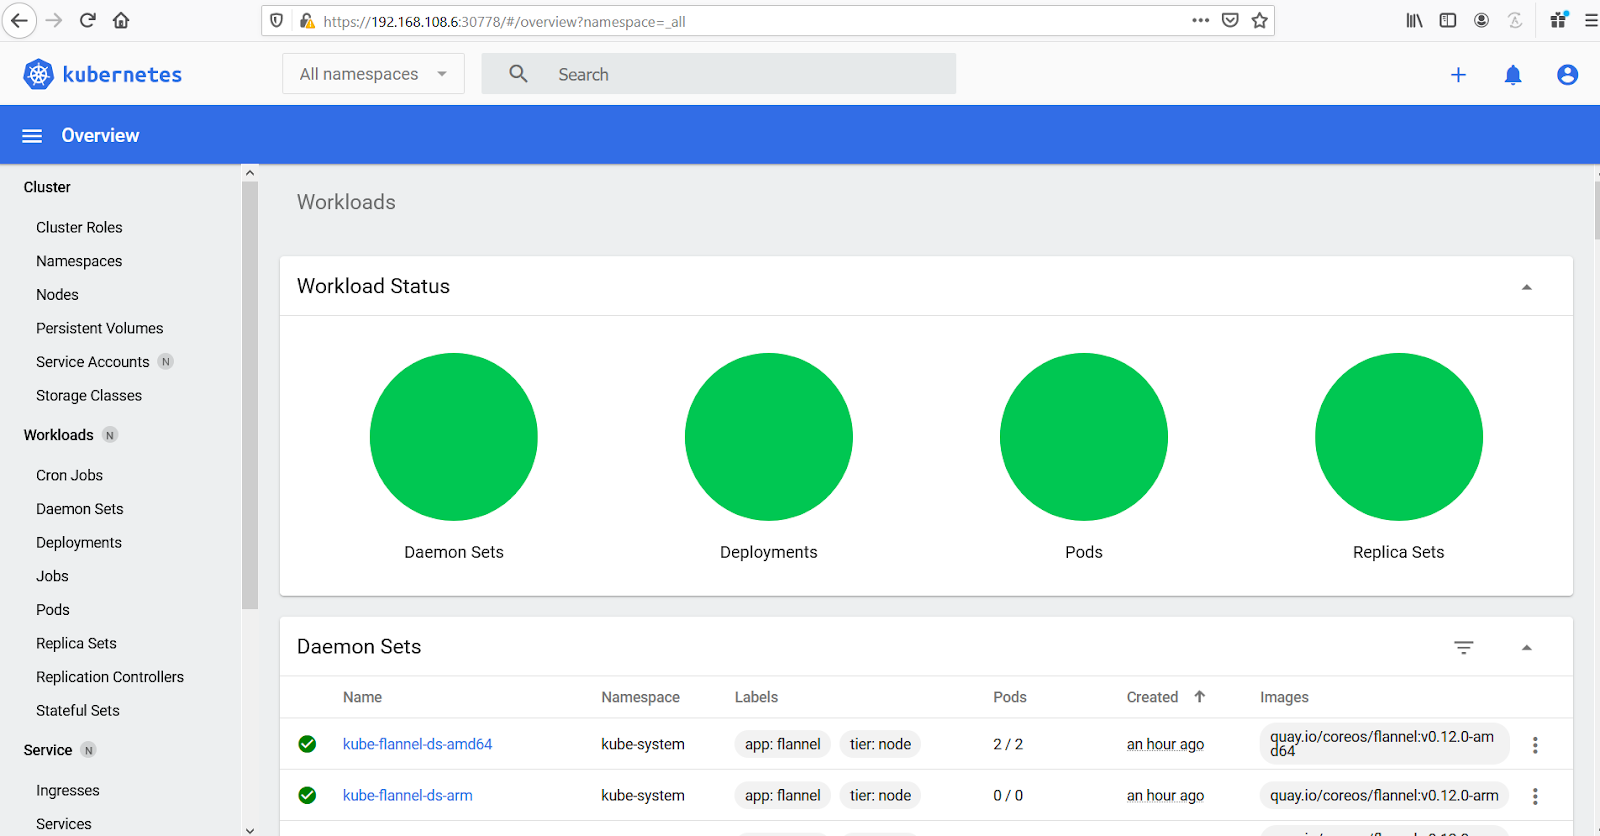Open Cron Jobs in sidebar
The image size is (1600, 836).
click(69, 475)
